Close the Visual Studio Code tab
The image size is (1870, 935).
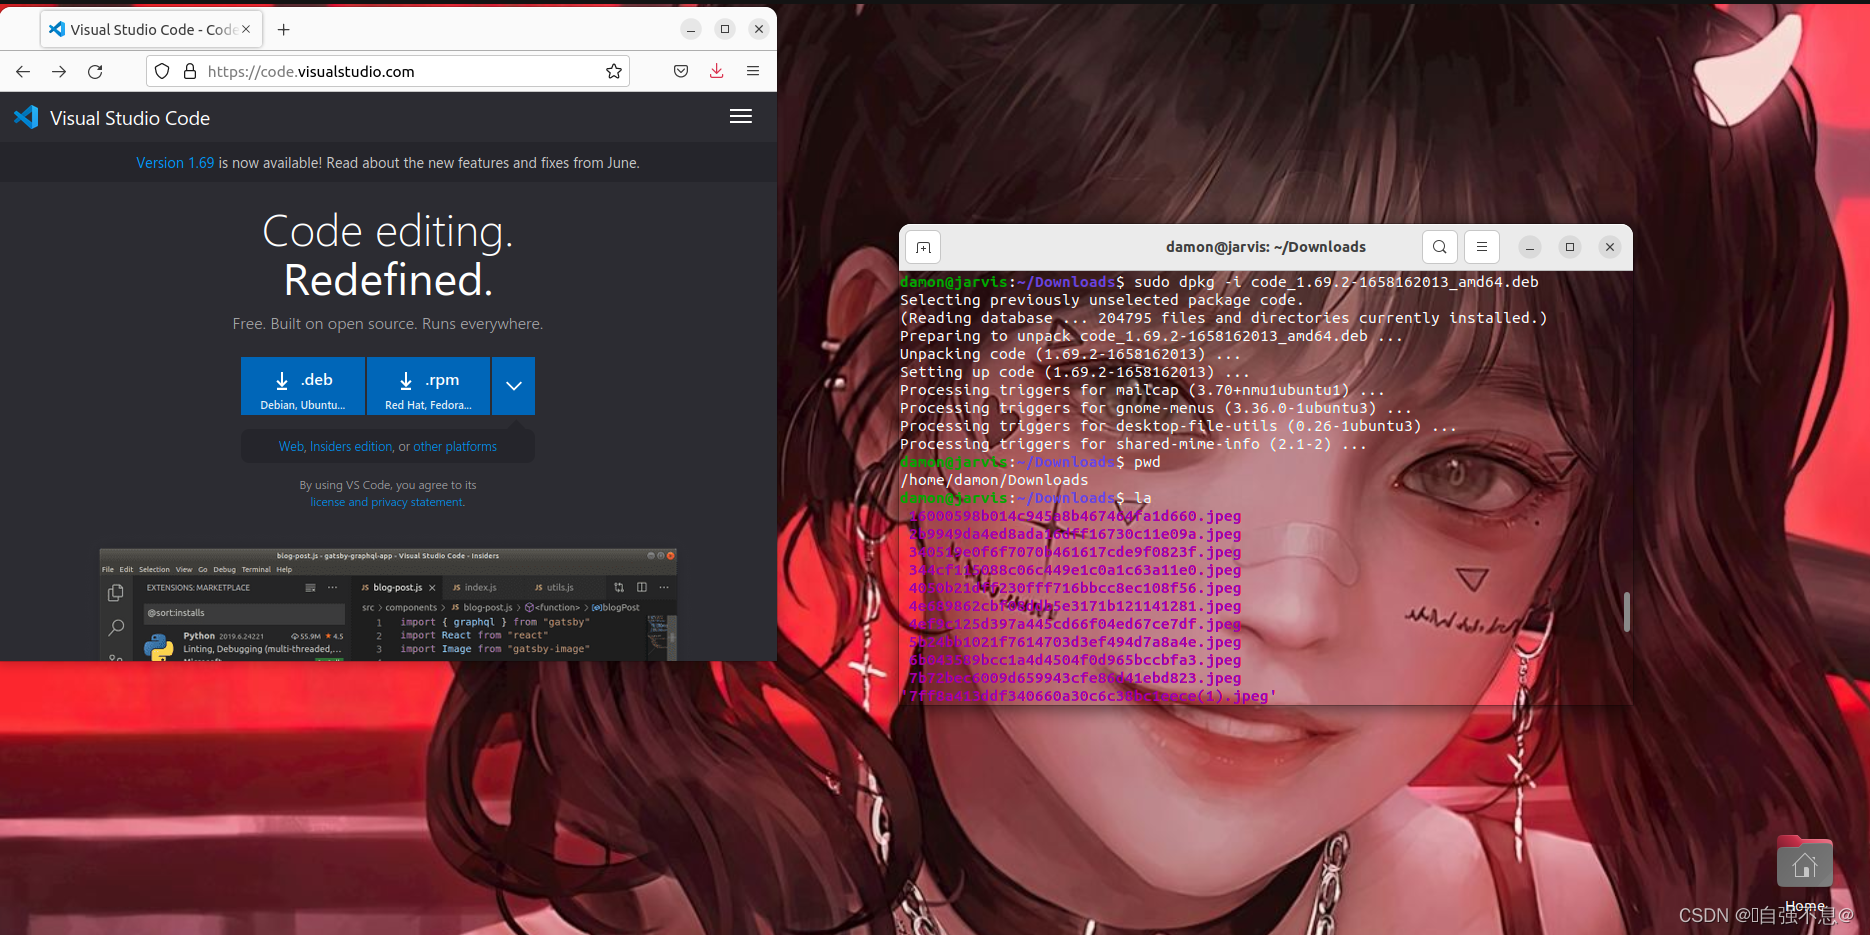[x=246, y=29]
